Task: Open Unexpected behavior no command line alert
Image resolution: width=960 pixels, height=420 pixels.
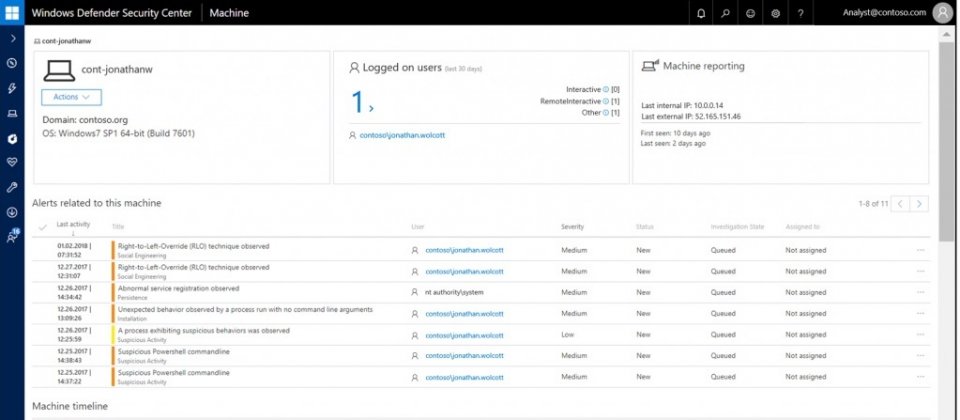Action: (245, 310)
